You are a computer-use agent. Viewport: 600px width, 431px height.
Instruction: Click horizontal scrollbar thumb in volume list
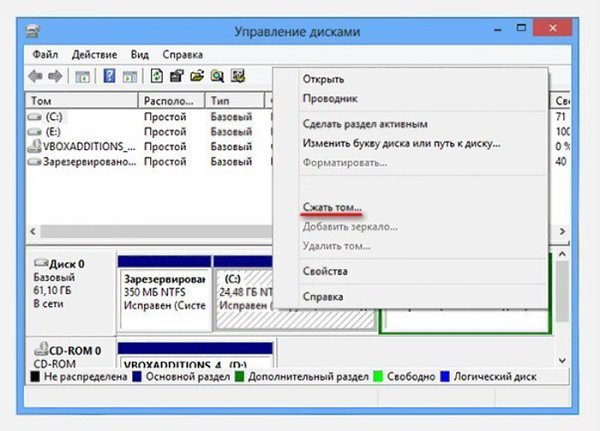coord(156,231)
